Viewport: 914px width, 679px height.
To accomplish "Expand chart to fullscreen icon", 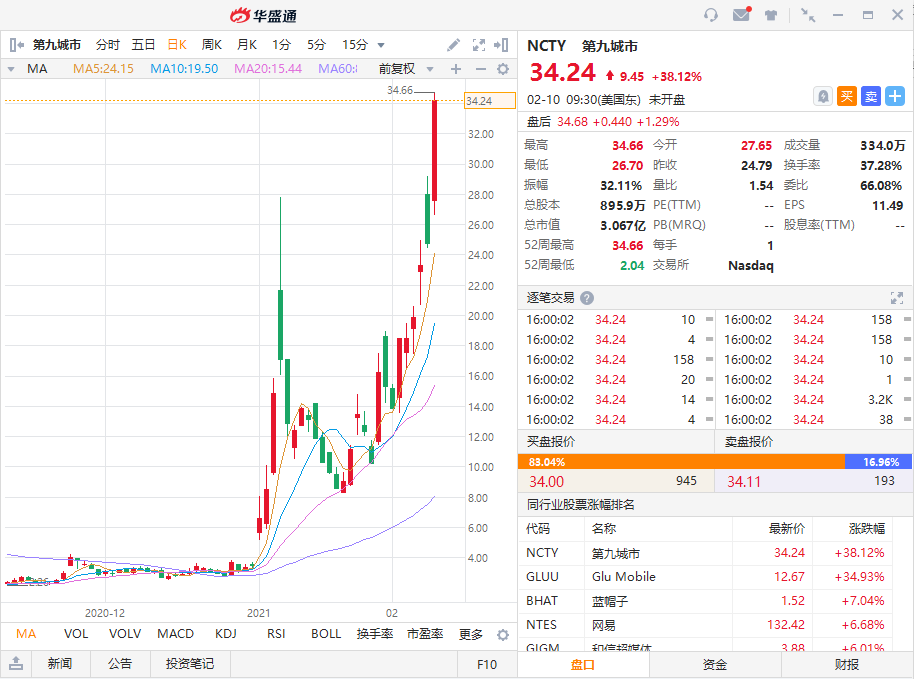I will 479,45.
